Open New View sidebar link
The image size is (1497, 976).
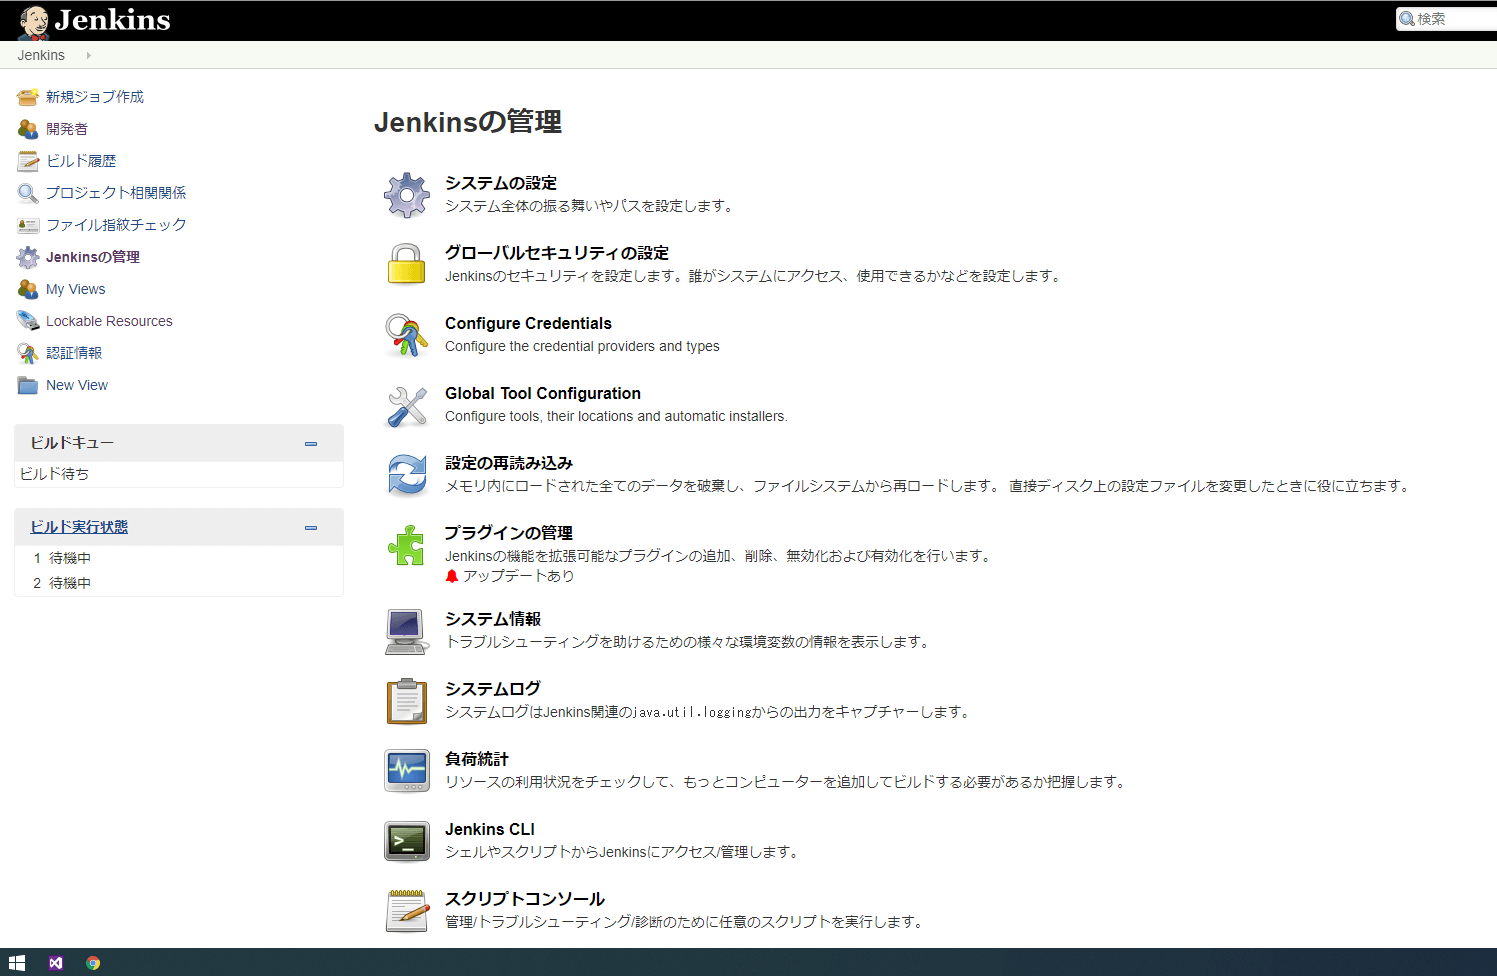coord(77,385)
